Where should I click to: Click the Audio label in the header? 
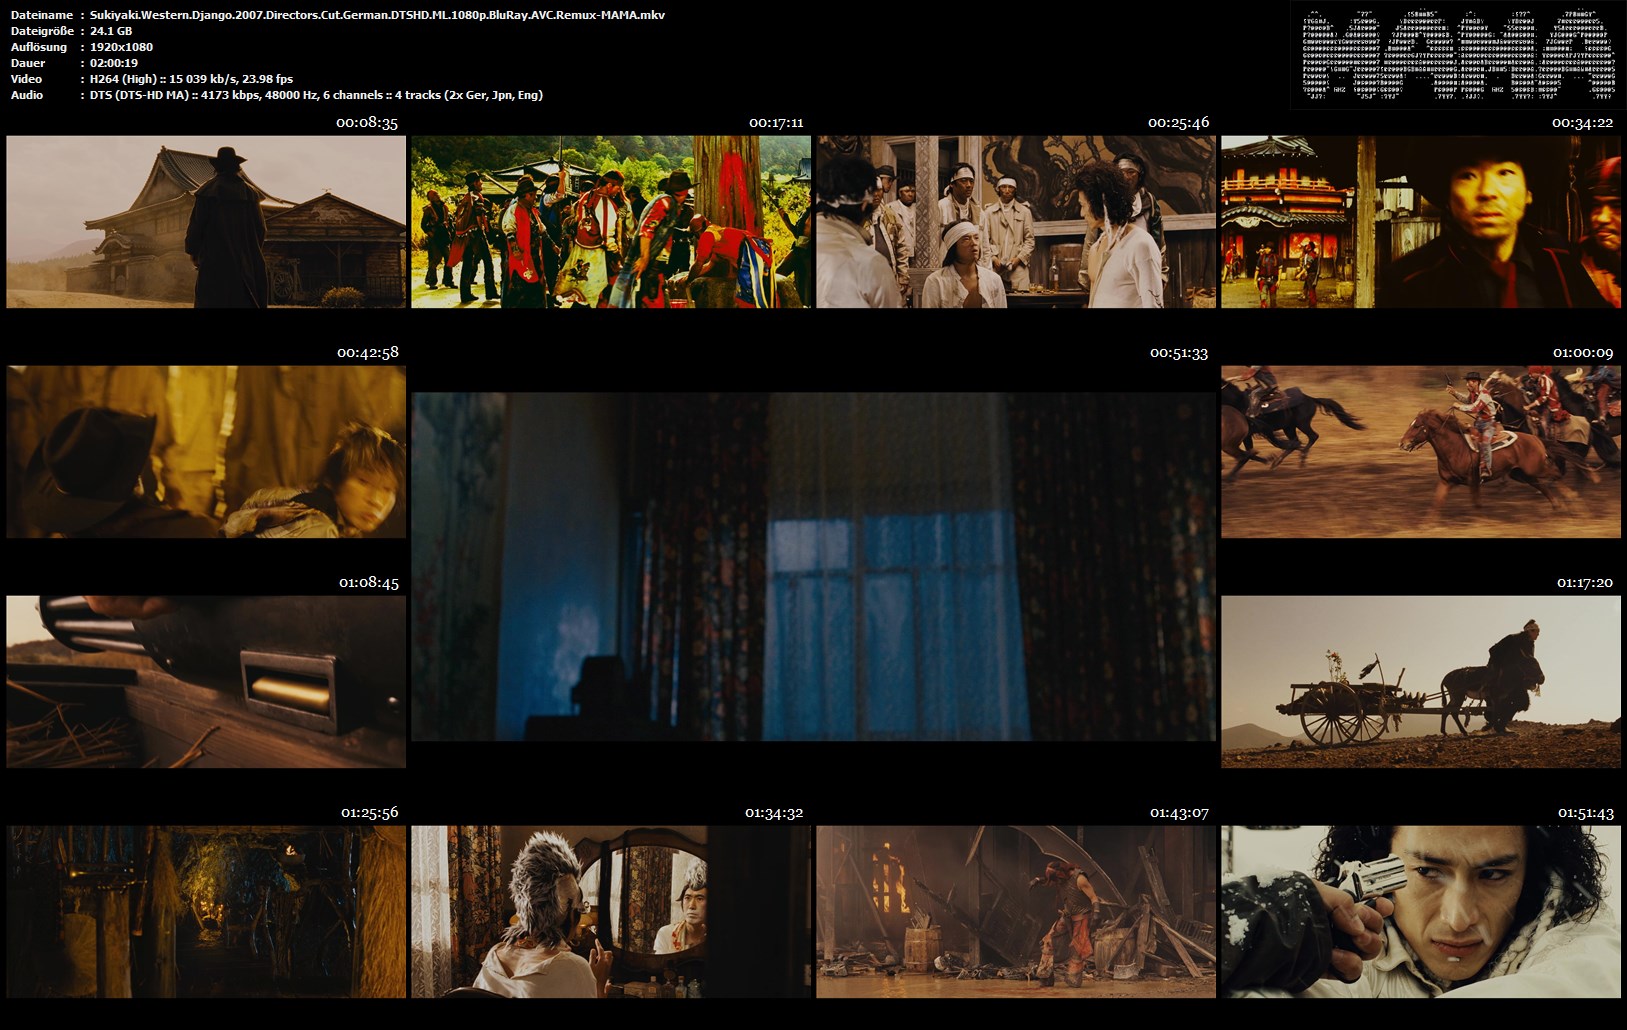coord(27,95)
